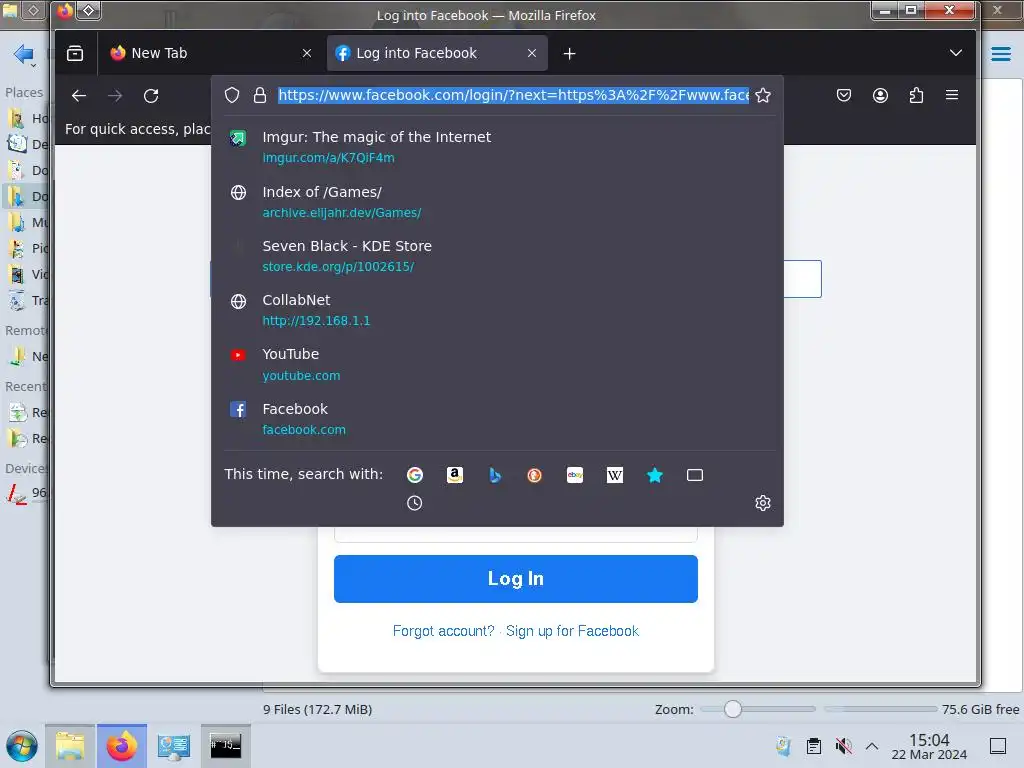Screen dimensions: 1024x768
Task: Click the URL address bar field
Action: [513, 95]
